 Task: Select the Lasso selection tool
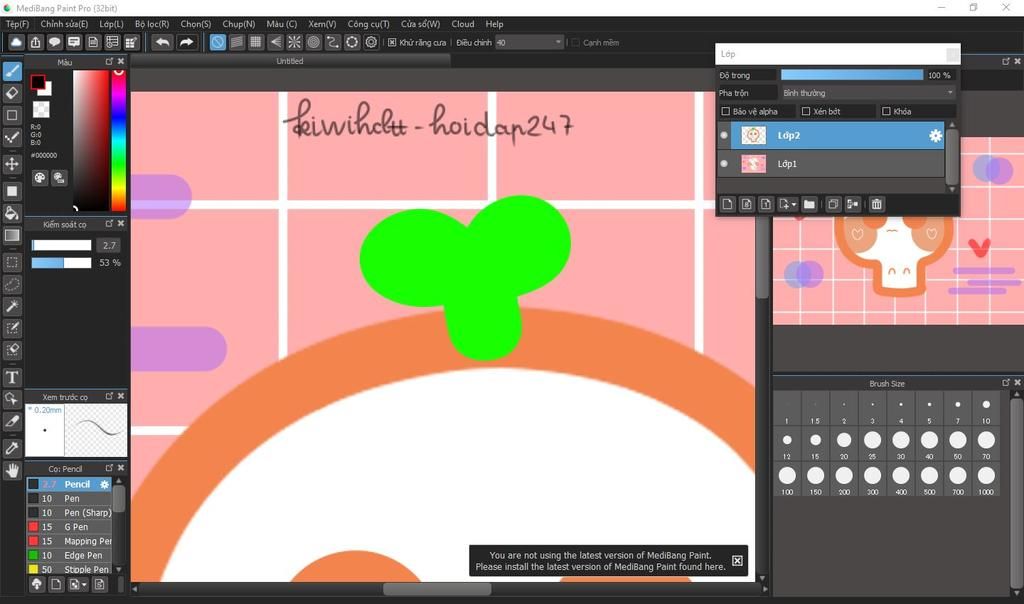pyautogui.click(x=12, y=285)
